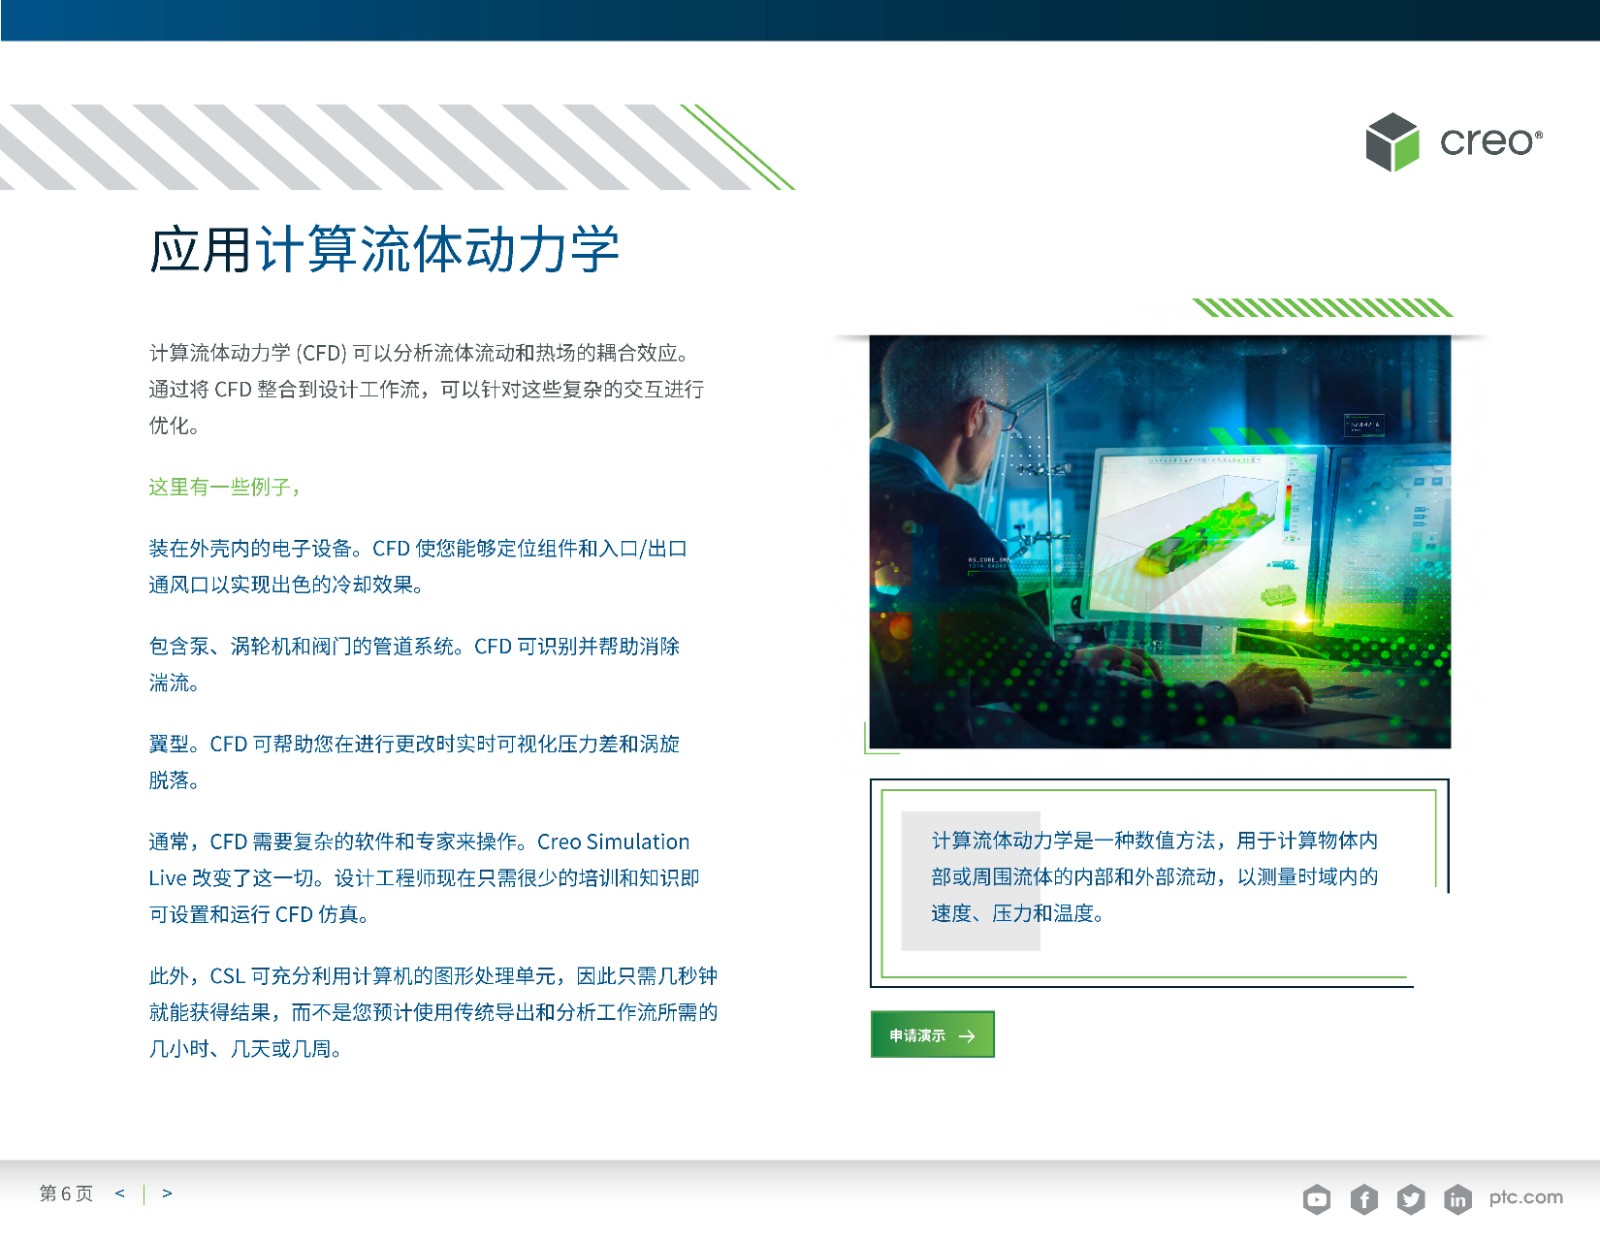Click the paragraph starting 此外，CSL 可充分利用
This screenshot has width=1600, height=1236.
[433, 1012]
